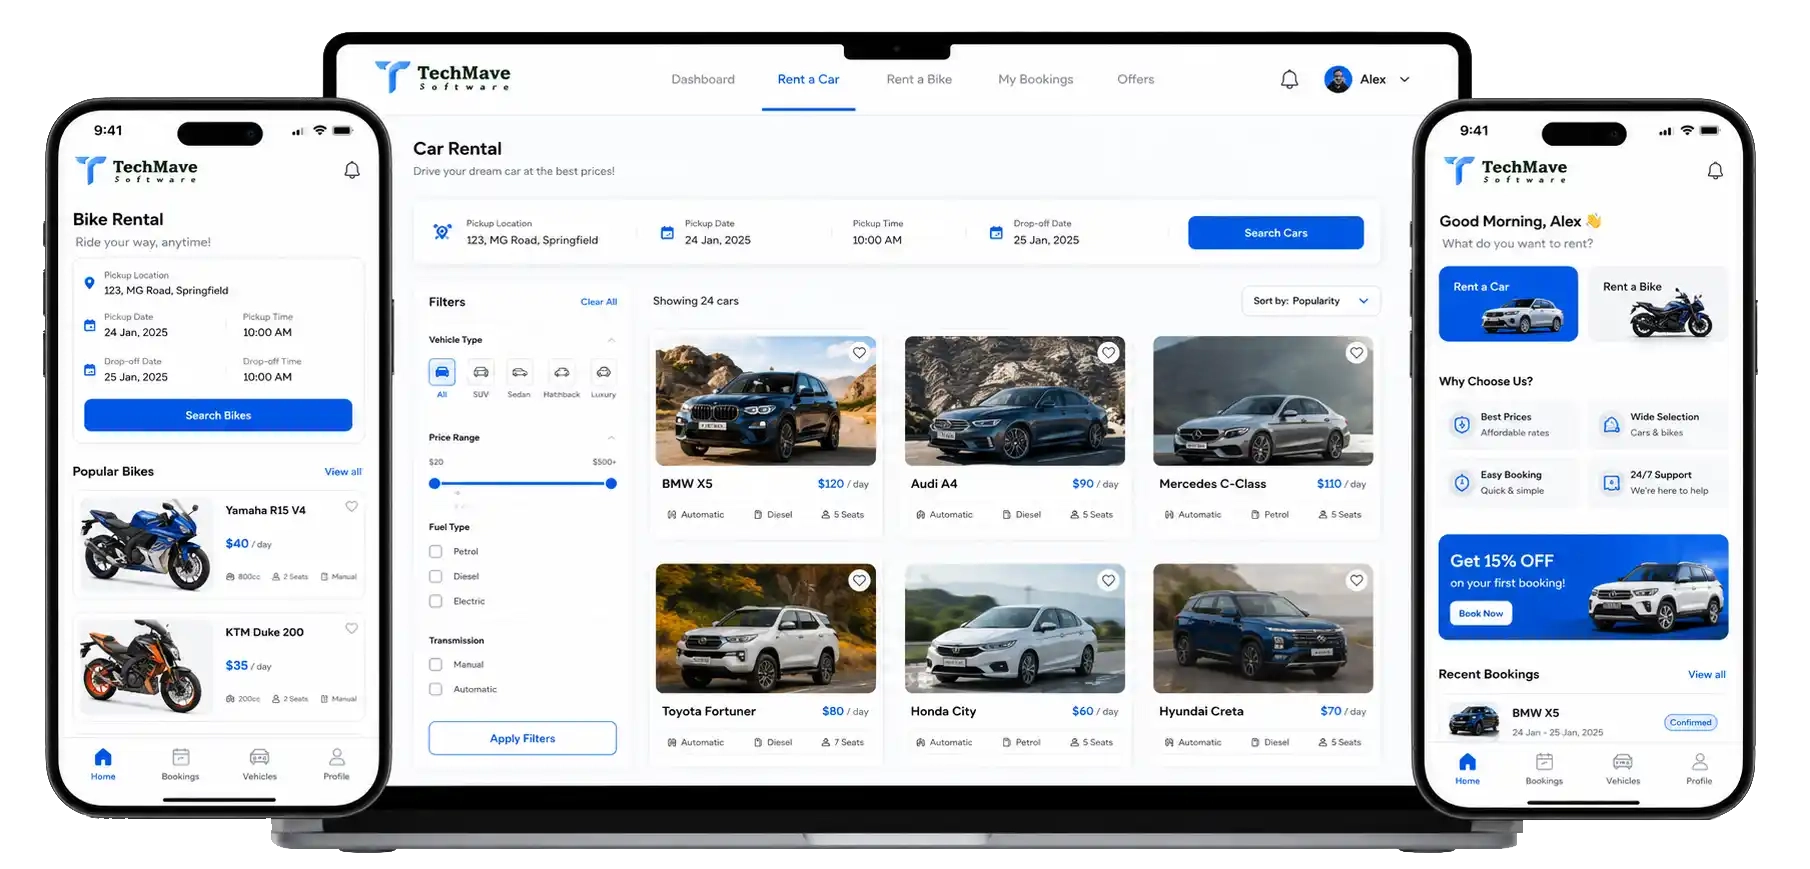Screen dimensions: 1810x869
Task: Collapse the Vehicle Type filter section
Action: point(611,340)
